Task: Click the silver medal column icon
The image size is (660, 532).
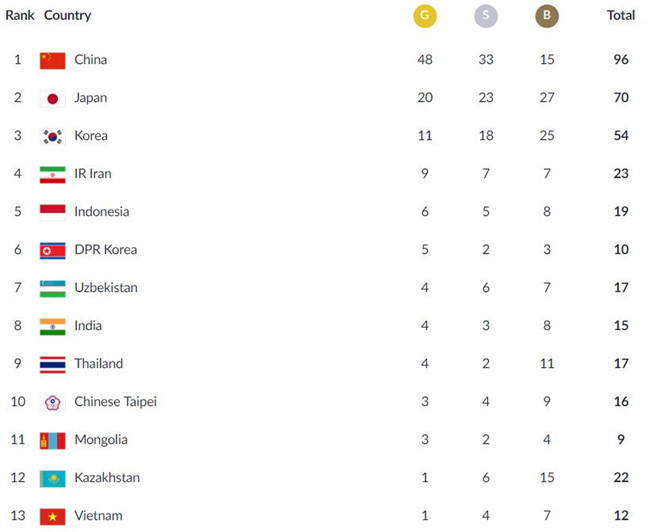Action: coord(486,16)
